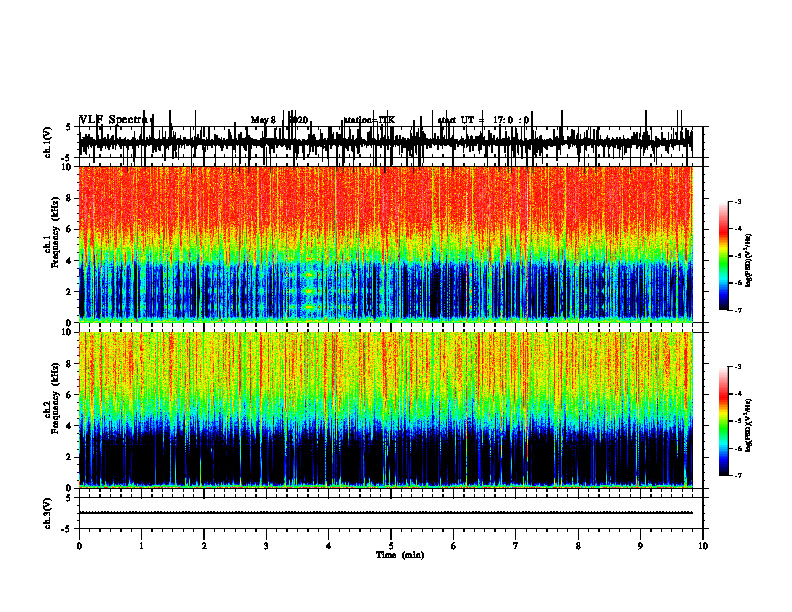
Task: Click the "3" tick on time axis
Action: point(266,546)
